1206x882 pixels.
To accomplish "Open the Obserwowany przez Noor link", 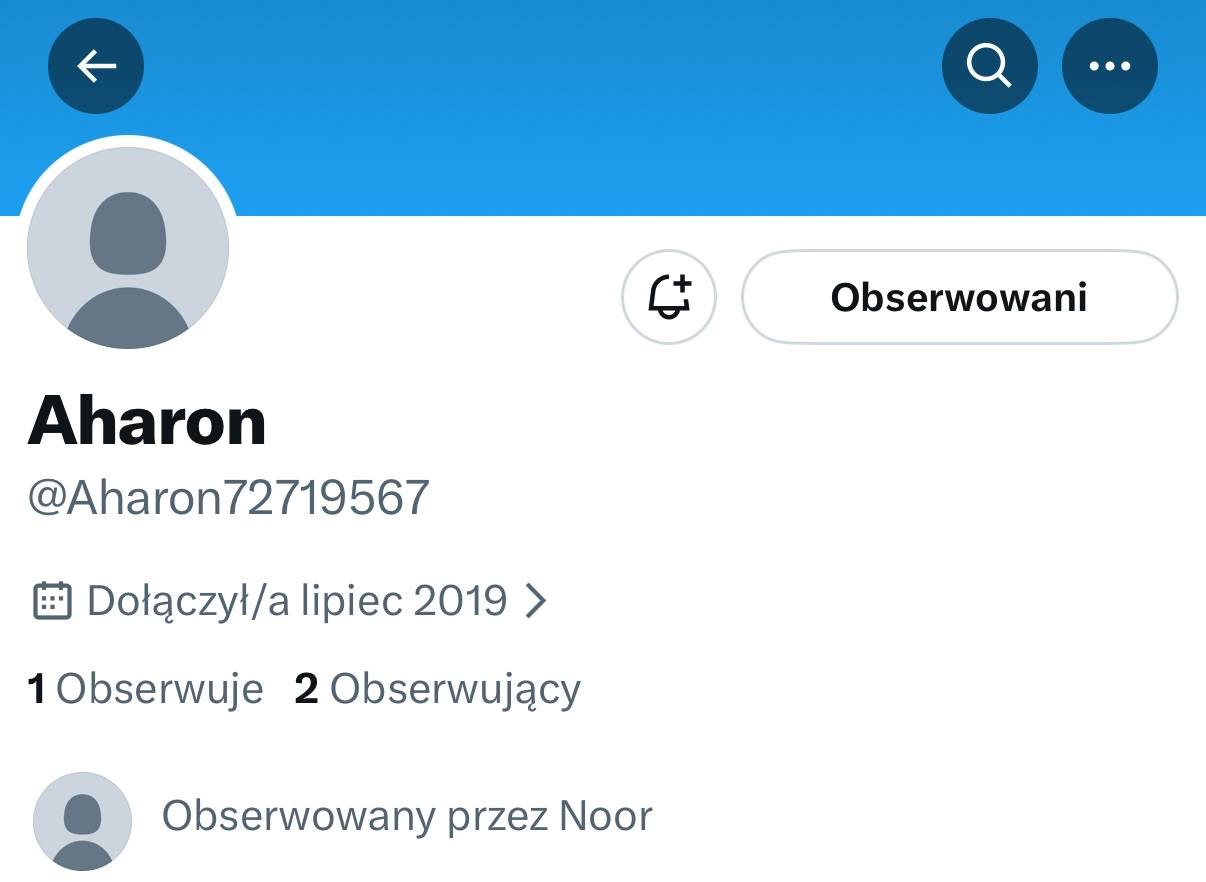I will [407, 816].
